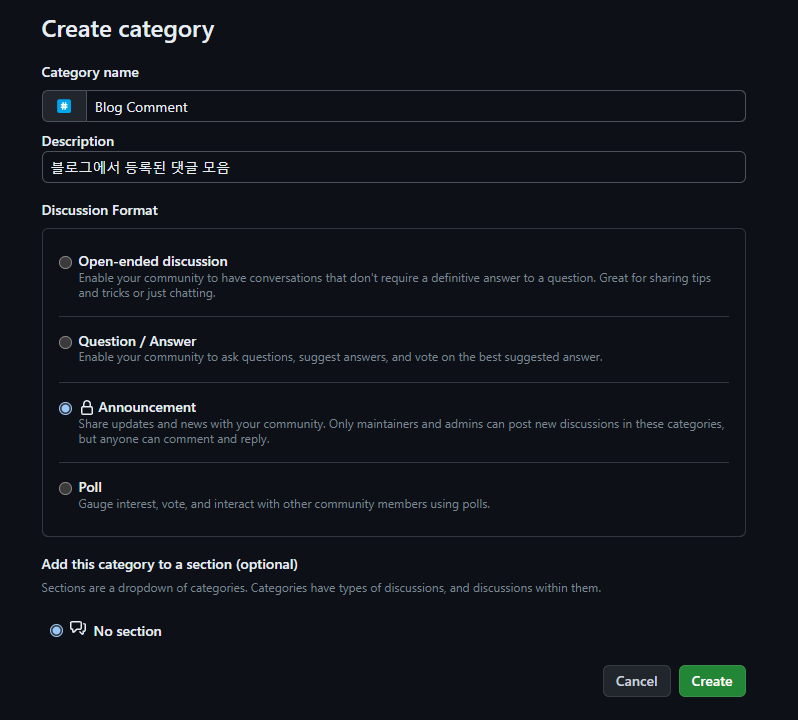Focus the Description text field
Viewport: 798px width, 720px height.
(x=394, y=167)
